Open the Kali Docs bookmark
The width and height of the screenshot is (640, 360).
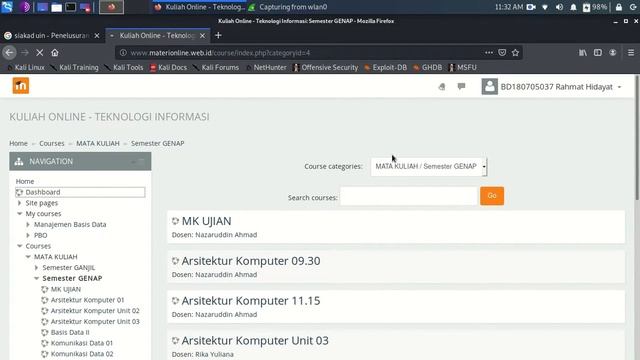click(x=168, y=67)
